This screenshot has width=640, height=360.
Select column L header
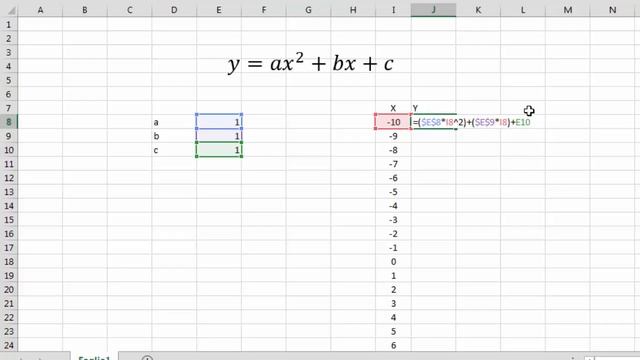[x=523, y=10]
